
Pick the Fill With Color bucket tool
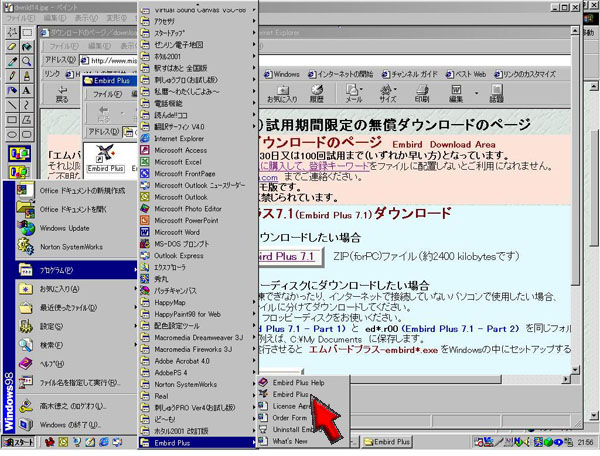click(x=26, y=47)
